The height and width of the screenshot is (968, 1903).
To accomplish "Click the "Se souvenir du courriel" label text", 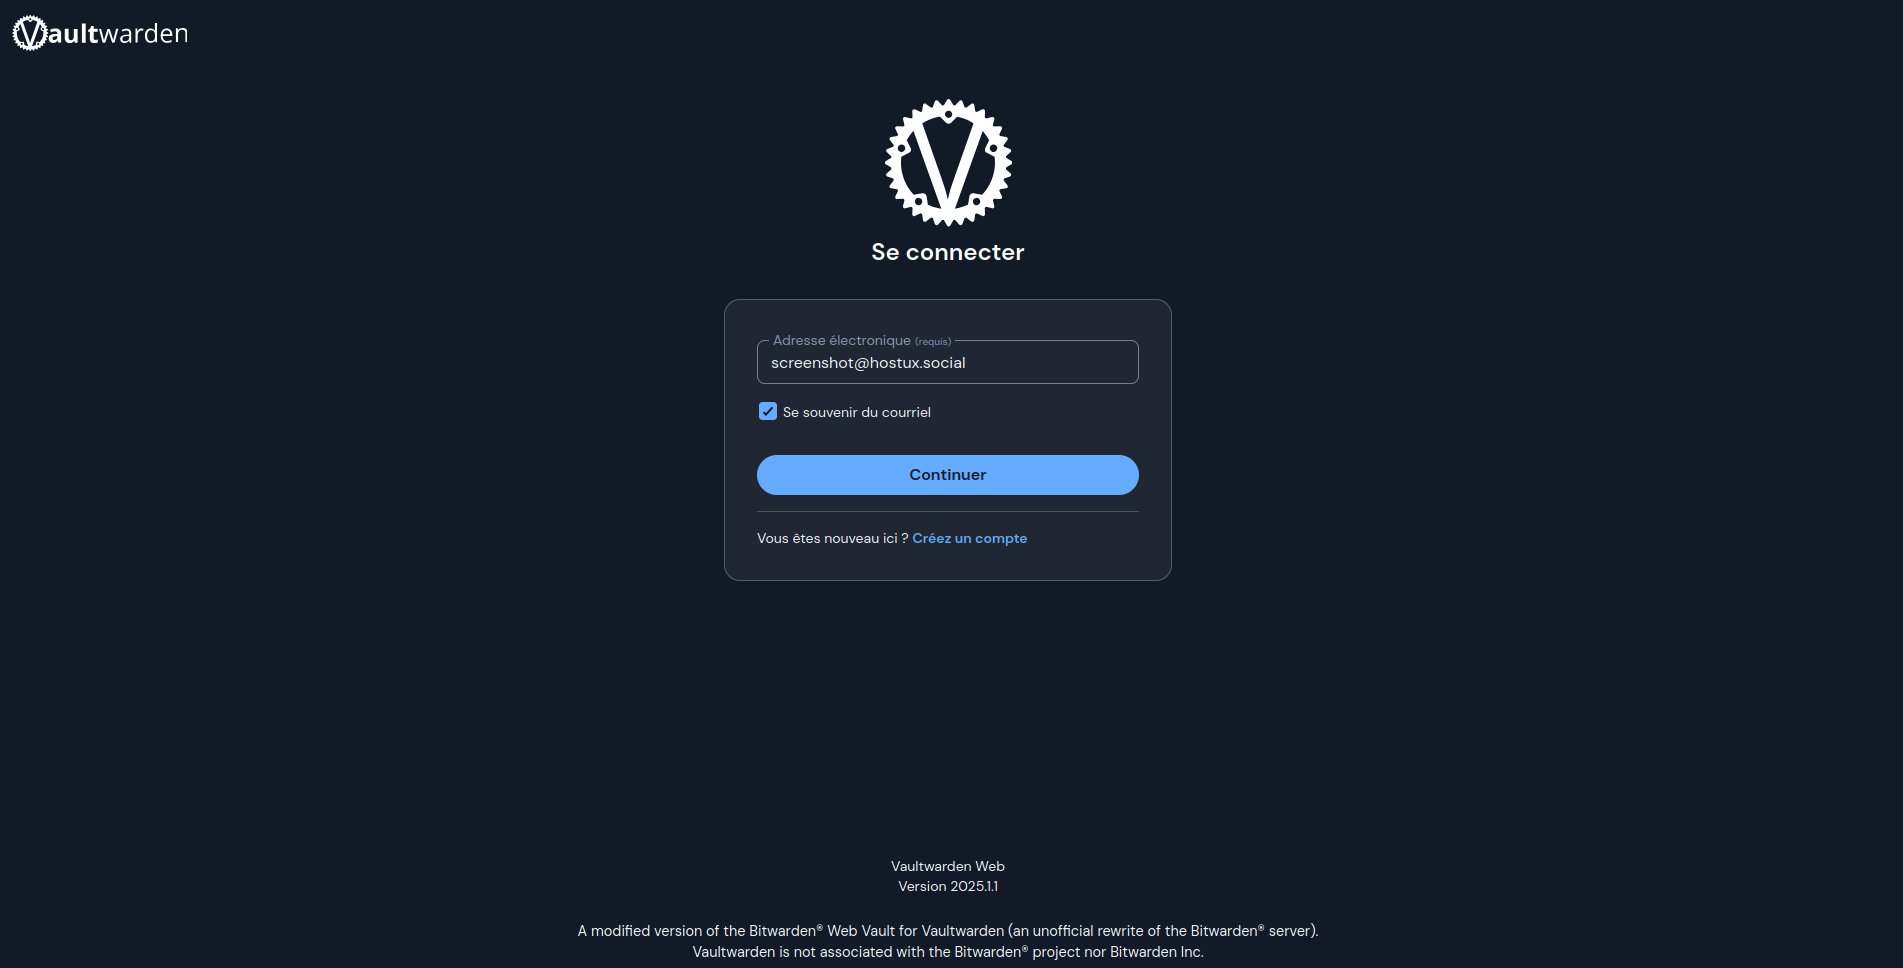I will [x=857, y=412].
